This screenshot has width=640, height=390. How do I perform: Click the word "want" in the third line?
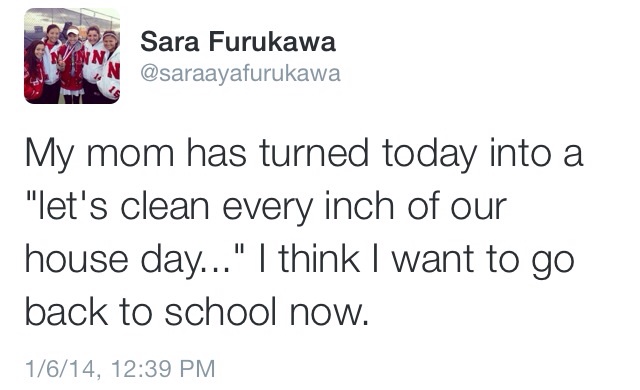point(433,260)
